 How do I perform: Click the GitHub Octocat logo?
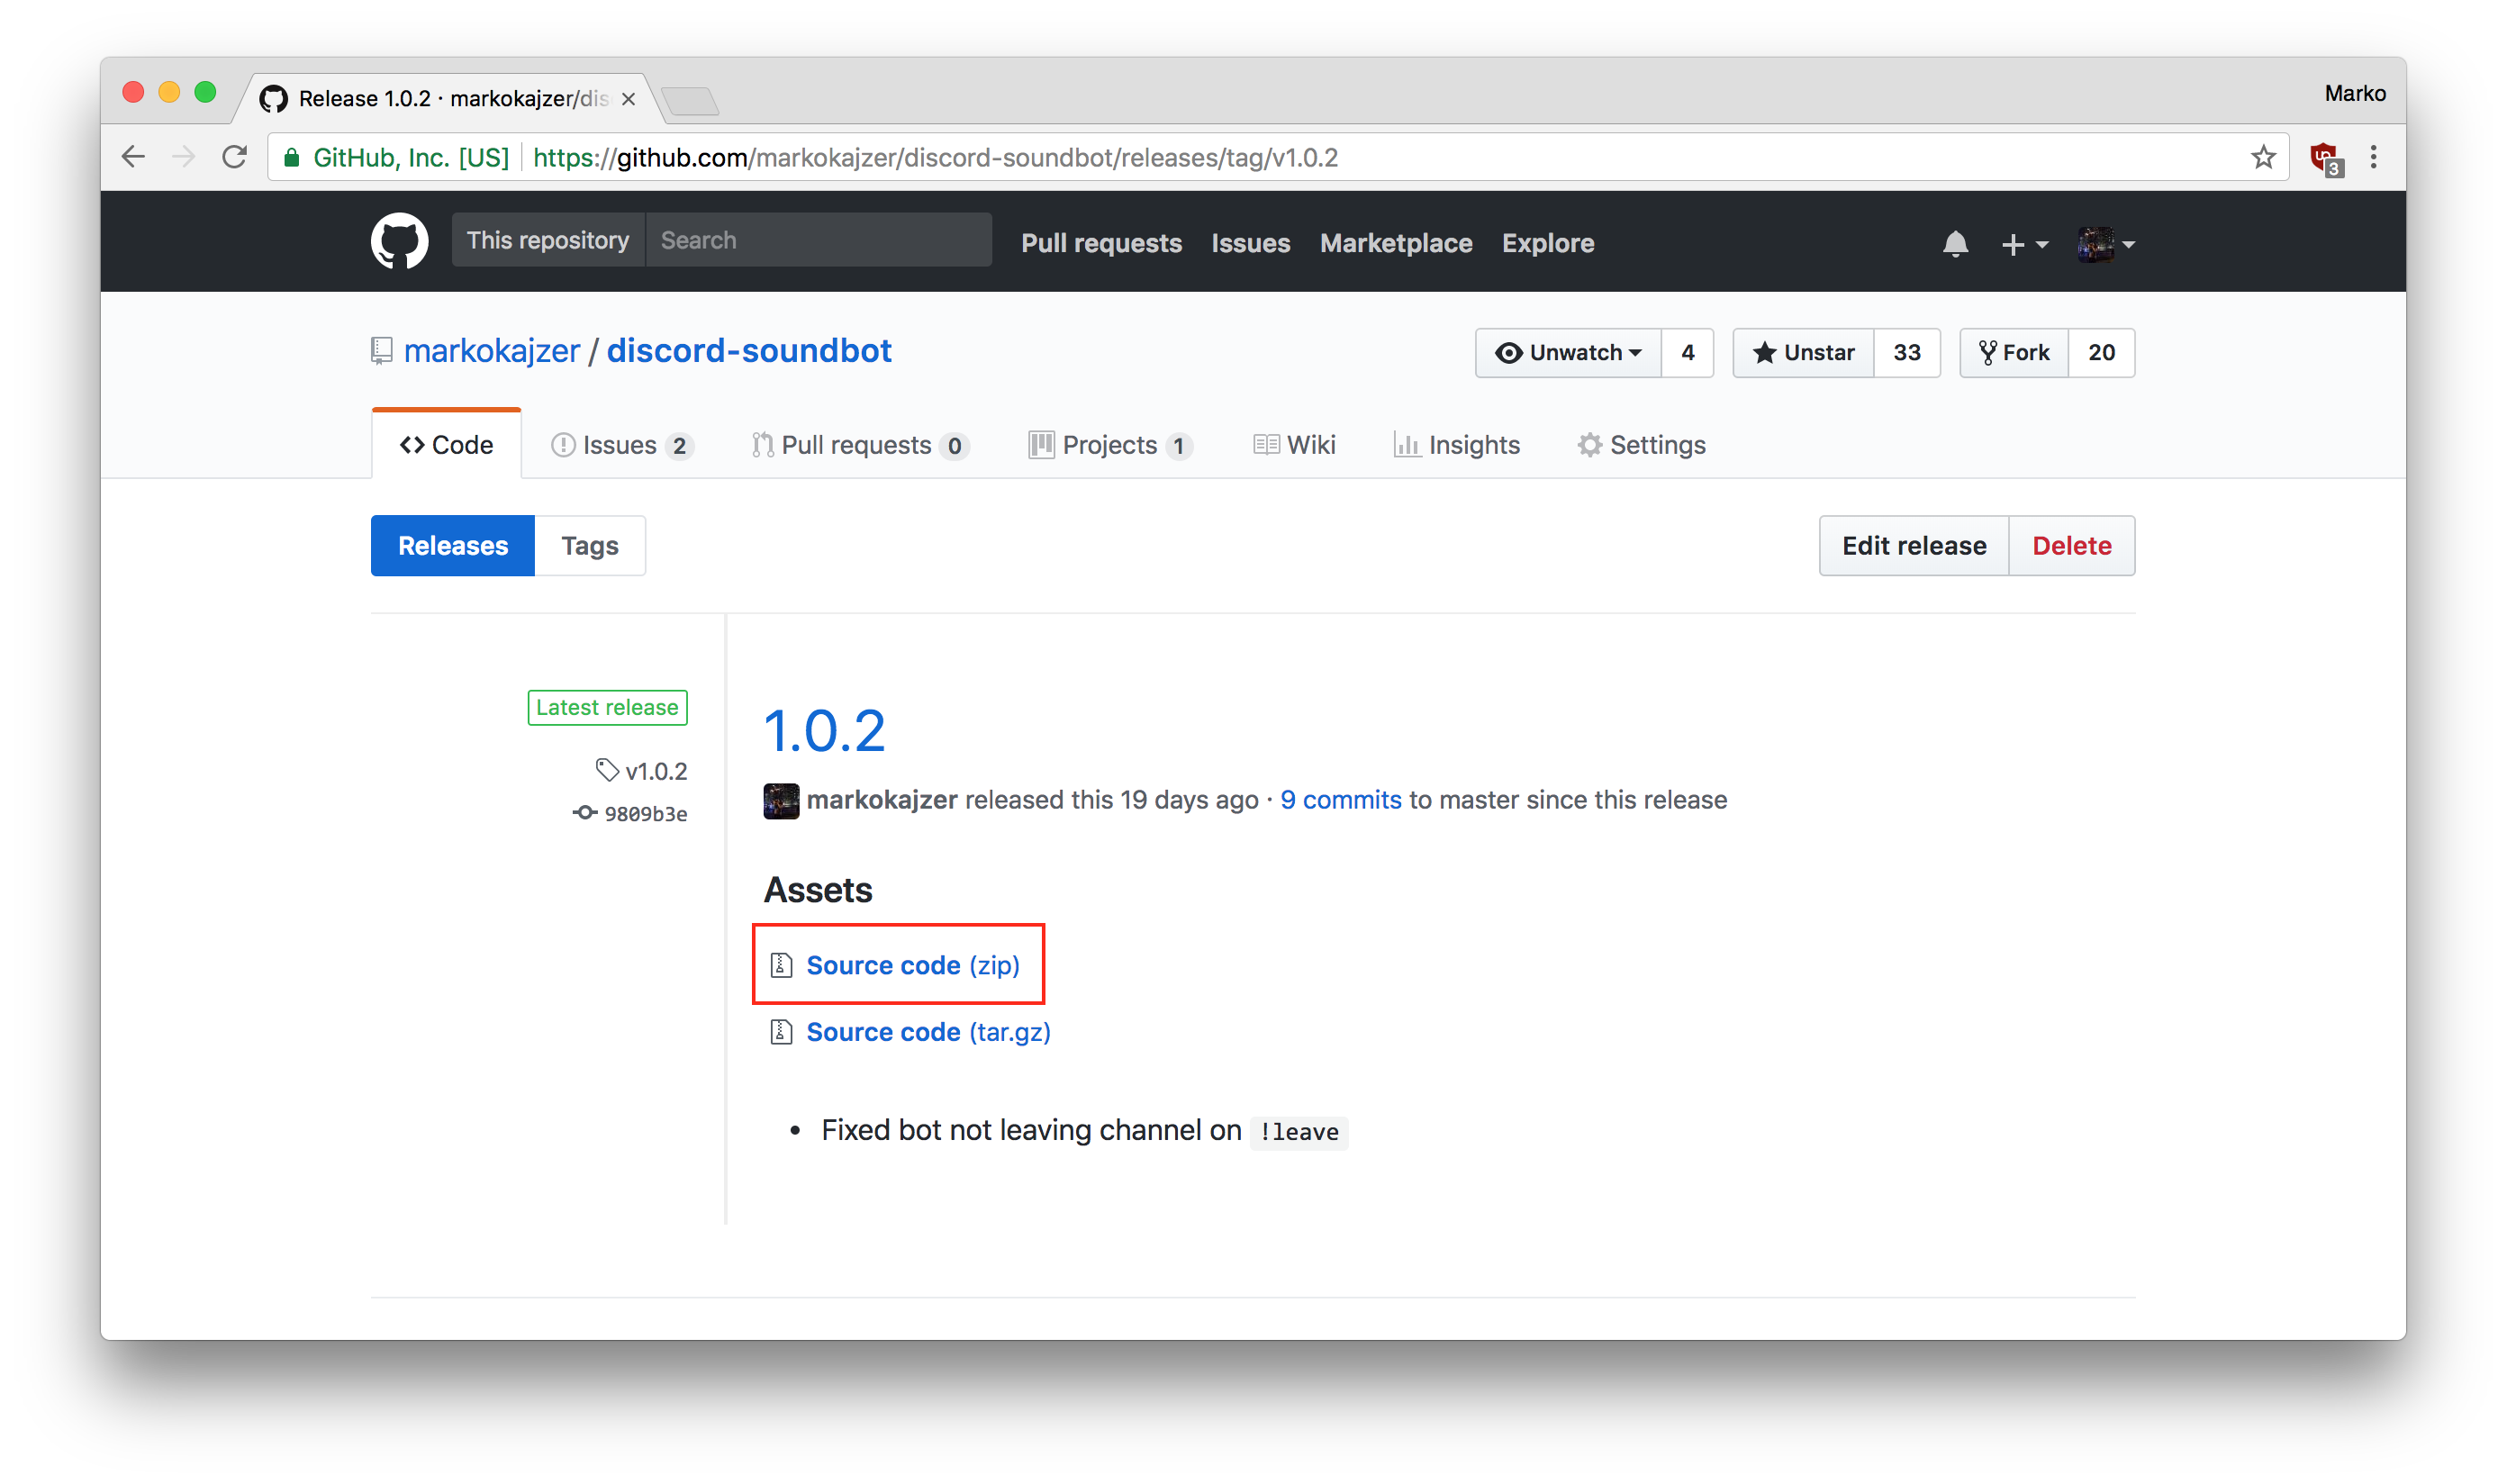(399, 241)
